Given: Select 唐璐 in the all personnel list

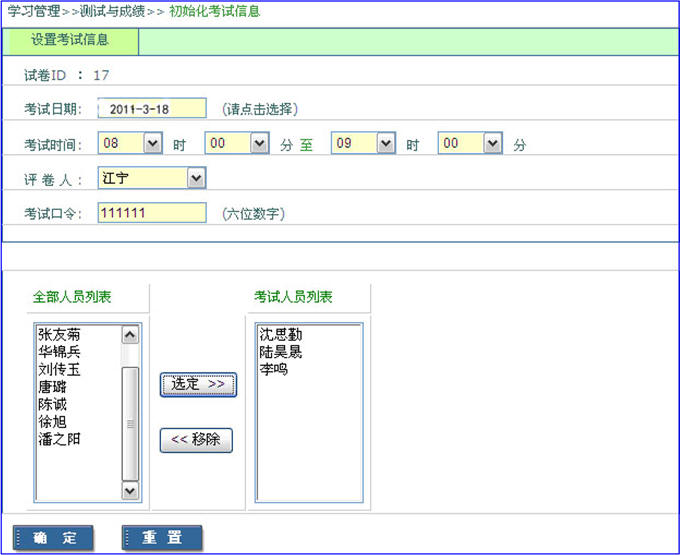Looking at the screenshot, I should pyautogui.click(x=52, y=387).
